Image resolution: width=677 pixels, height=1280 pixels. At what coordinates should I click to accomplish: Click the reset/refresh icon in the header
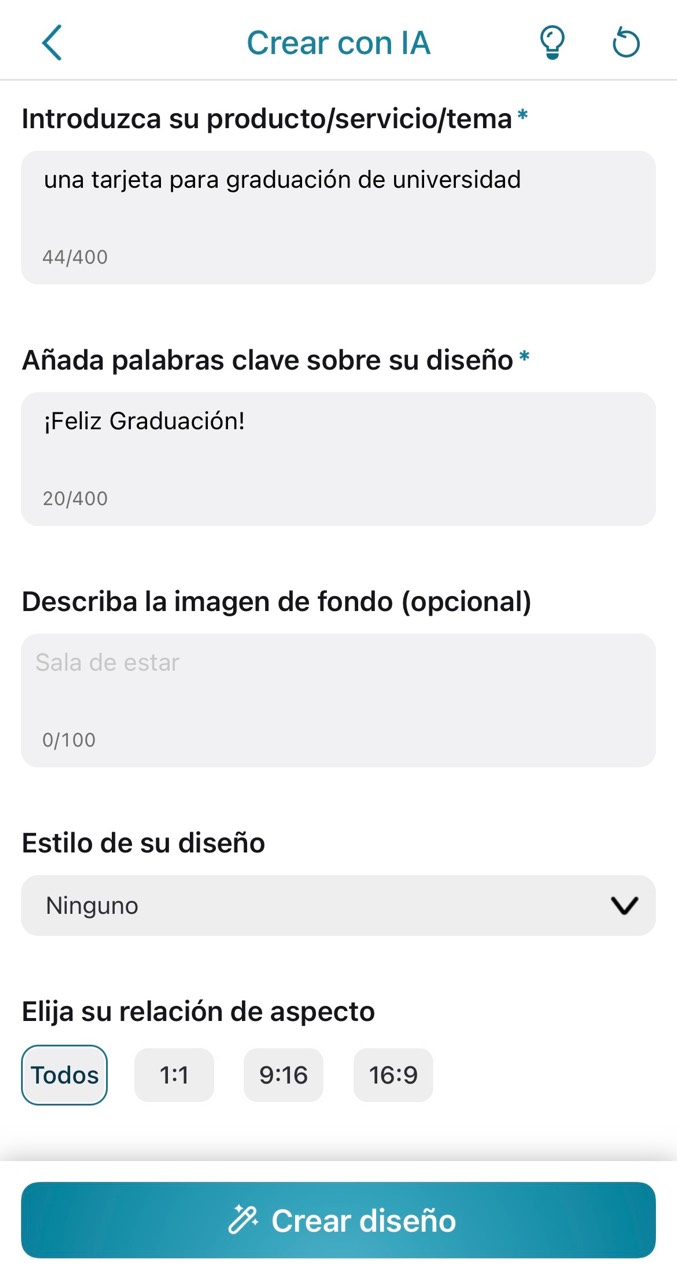click(x=625, y=42)
